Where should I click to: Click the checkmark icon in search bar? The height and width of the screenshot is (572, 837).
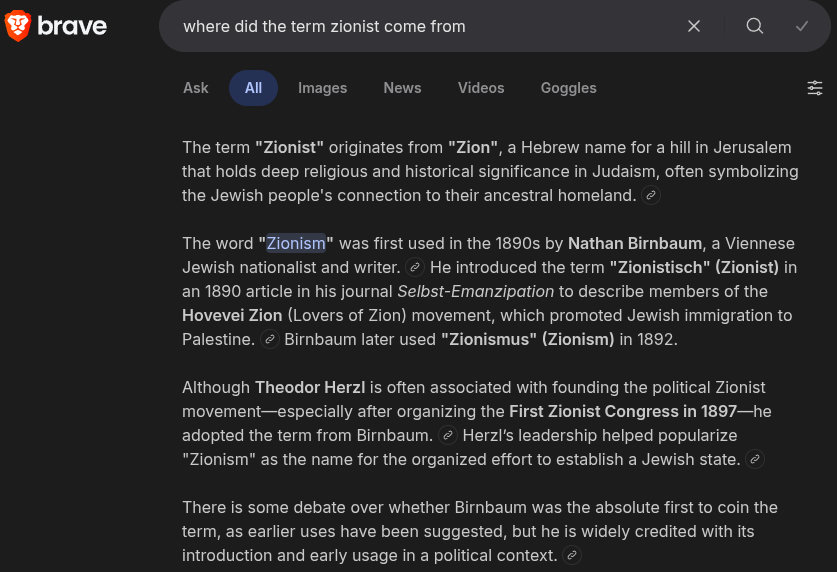(802, 26)
